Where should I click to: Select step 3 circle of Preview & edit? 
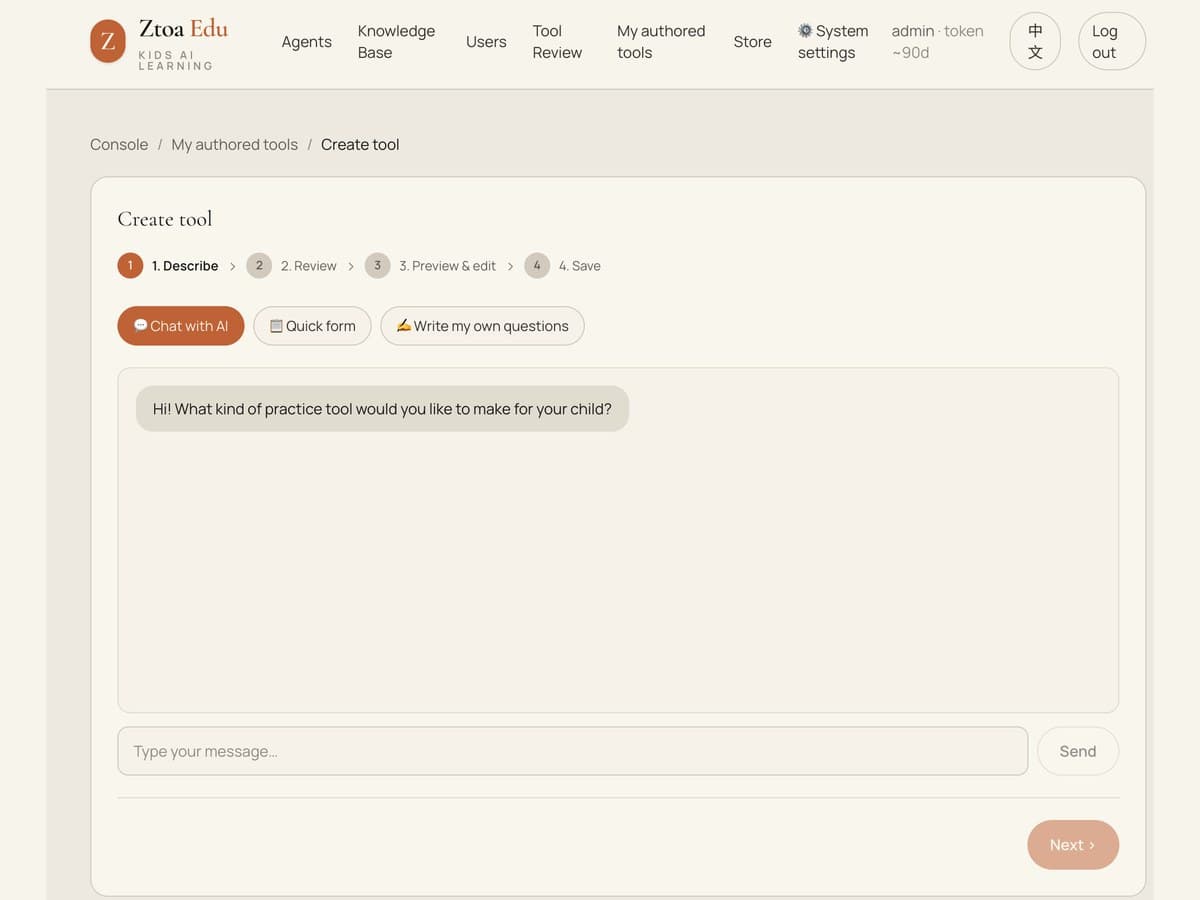(377, 265)
